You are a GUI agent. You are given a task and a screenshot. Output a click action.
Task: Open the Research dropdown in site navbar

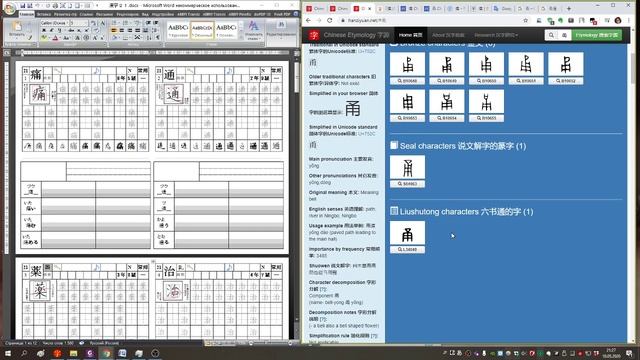pyautogui.click(x=496, y=35)
